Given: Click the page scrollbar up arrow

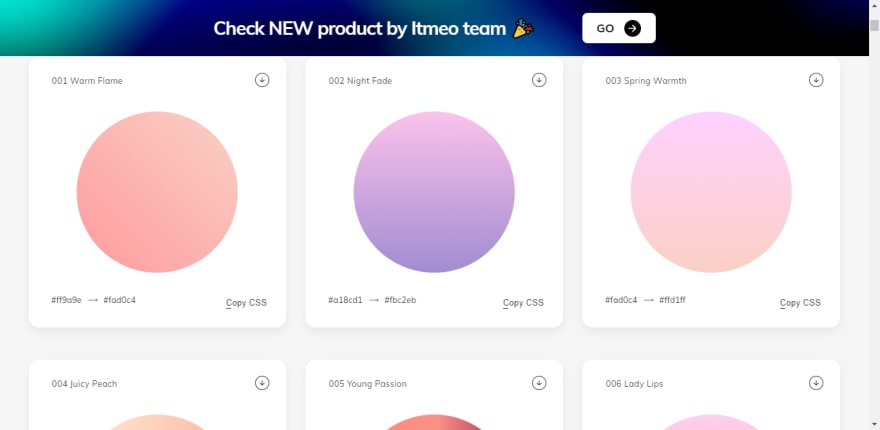Looking at the screenshot, I should pos(874,4).
